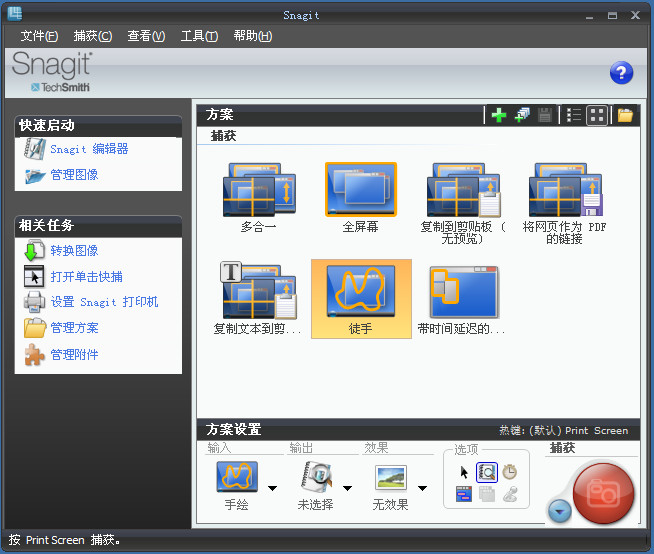Viewport: 654px width, 554px height.
Task: Close the Snagit window
Action: click(635, 15)
